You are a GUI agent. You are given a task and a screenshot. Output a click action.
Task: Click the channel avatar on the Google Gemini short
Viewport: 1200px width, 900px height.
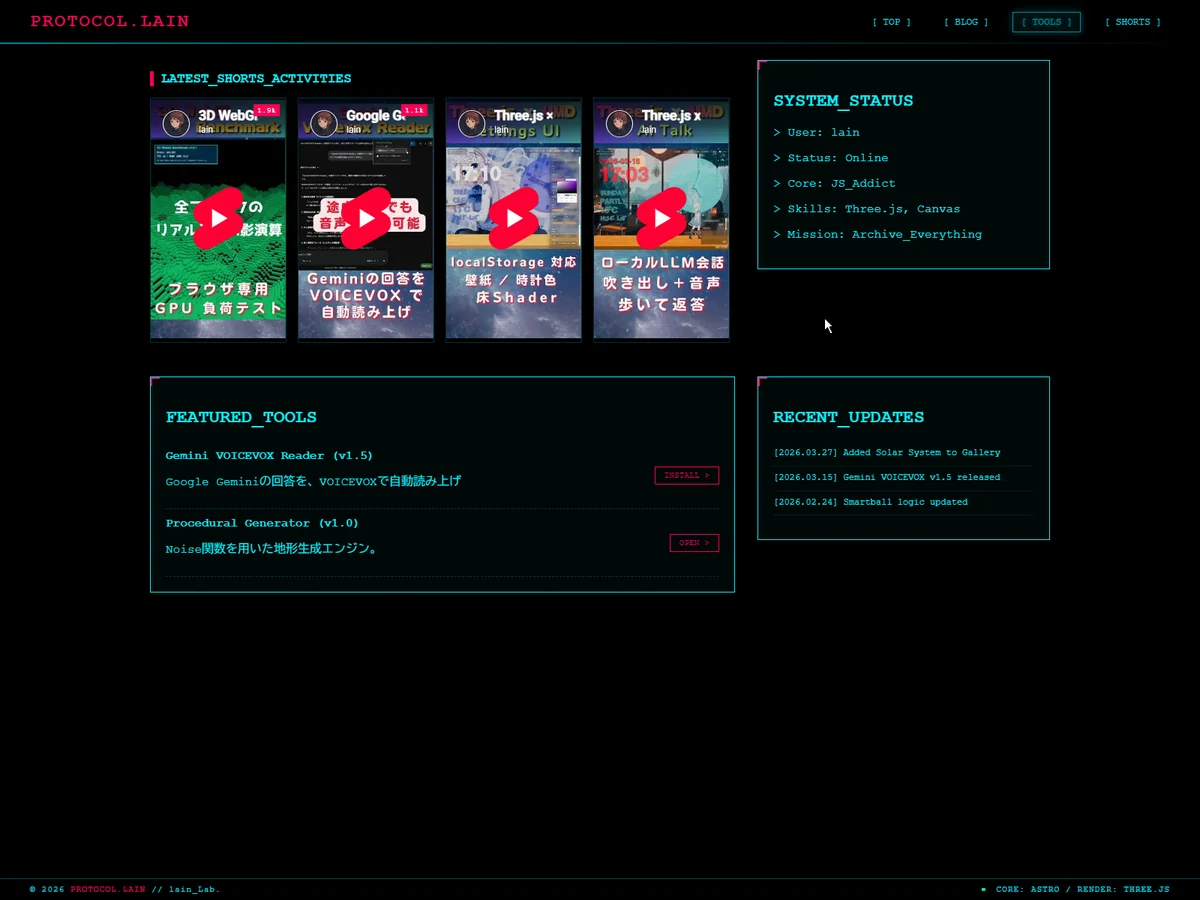(324, 123)
